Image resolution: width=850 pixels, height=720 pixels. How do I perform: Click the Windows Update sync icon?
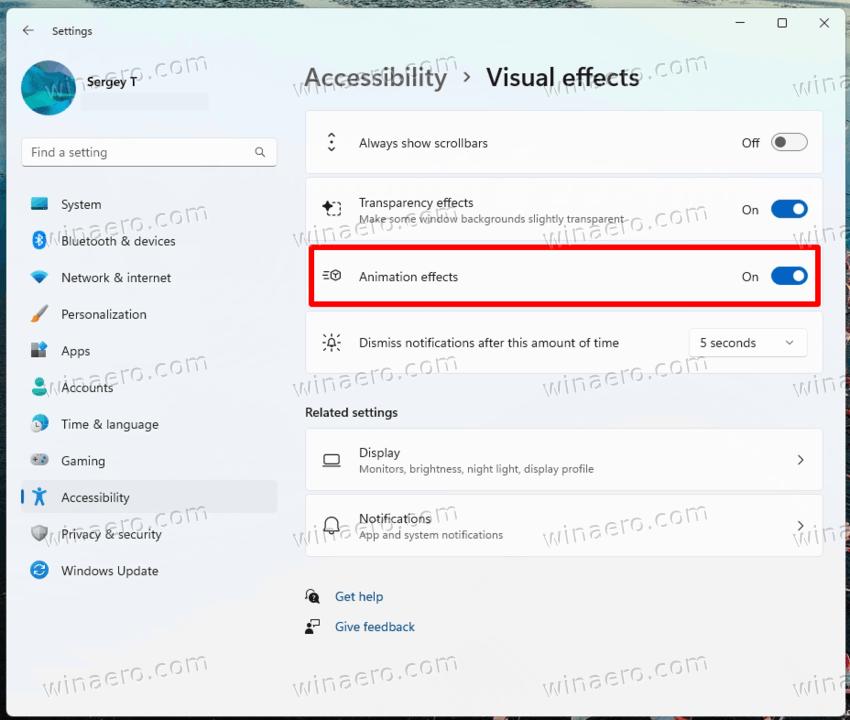pyautogui.click(x=39, y=570)
